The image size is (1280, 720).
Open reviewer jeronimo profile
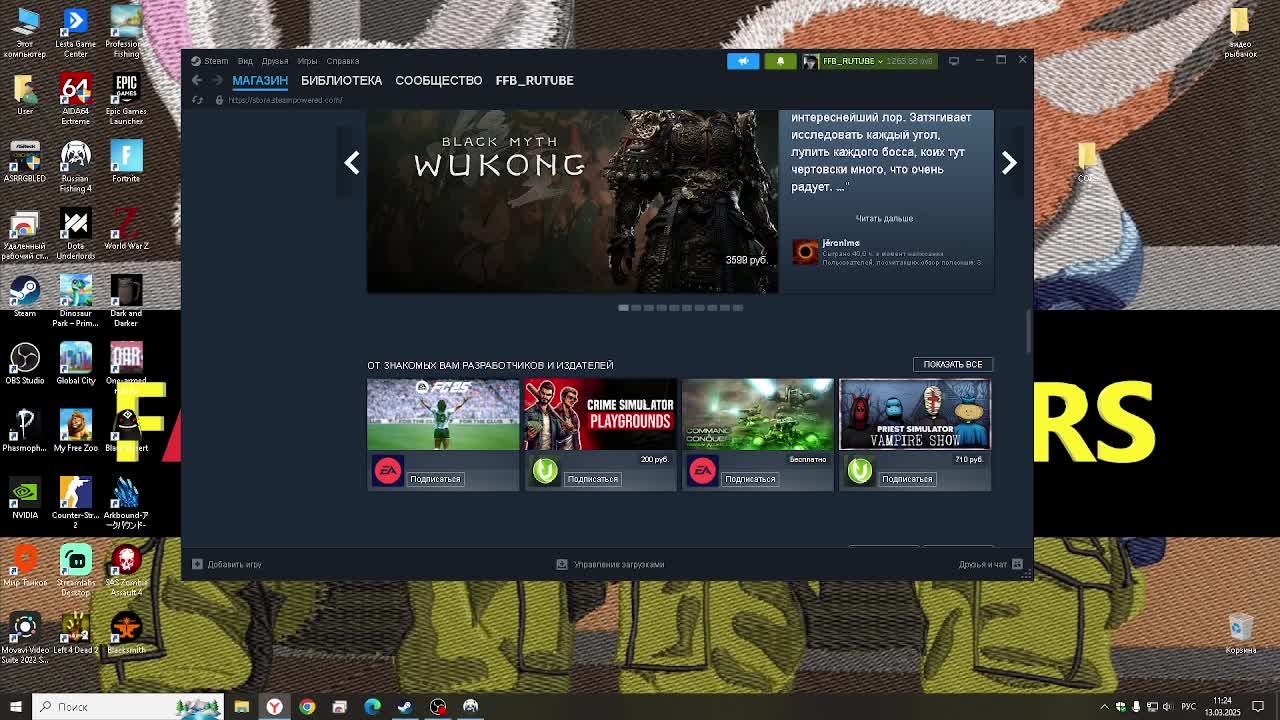coord(840,243)
